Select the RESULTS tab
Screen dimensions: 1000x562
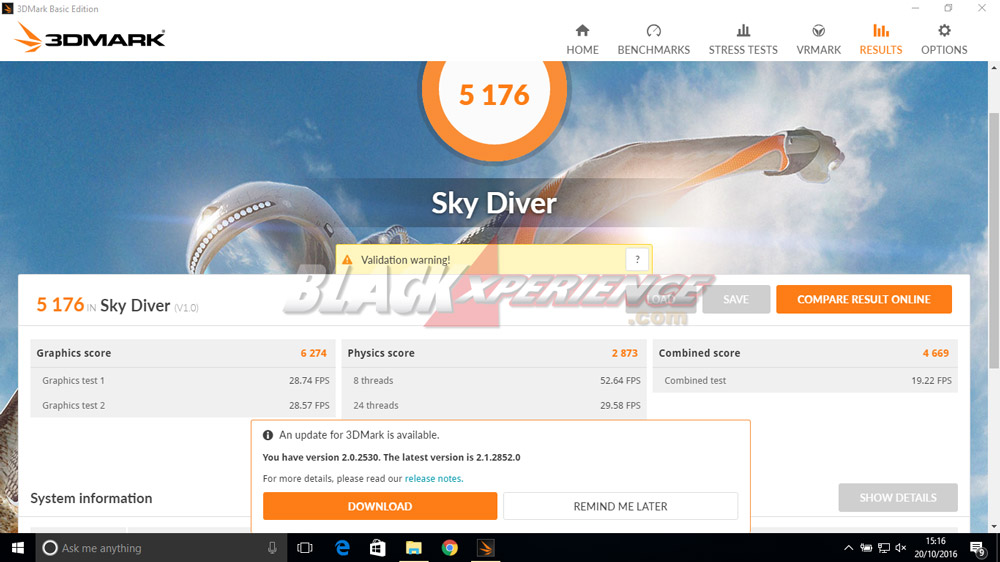tap(880, 39)
